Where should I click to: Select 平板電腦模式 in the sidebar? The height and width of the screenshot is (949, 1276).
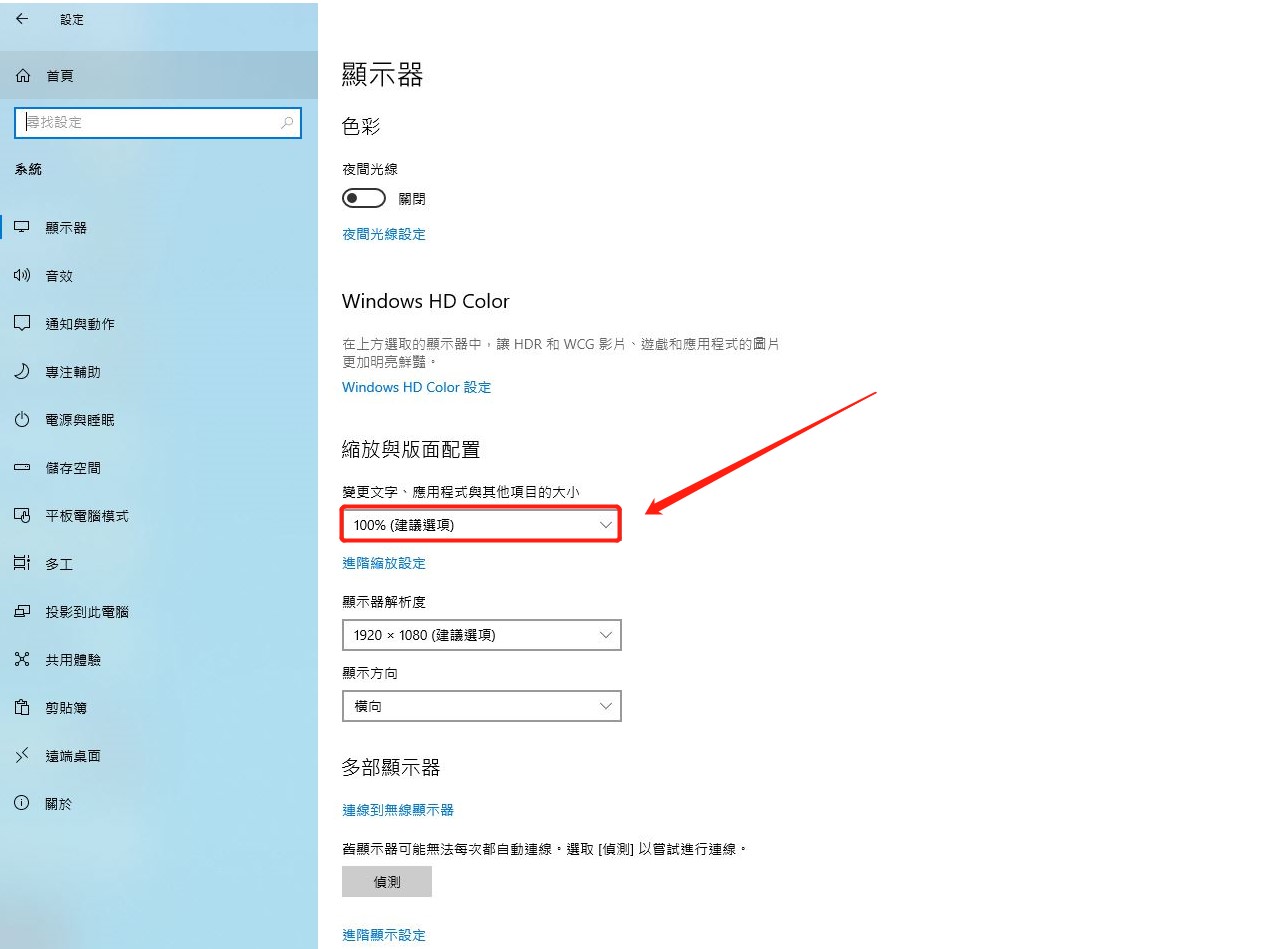159,516
